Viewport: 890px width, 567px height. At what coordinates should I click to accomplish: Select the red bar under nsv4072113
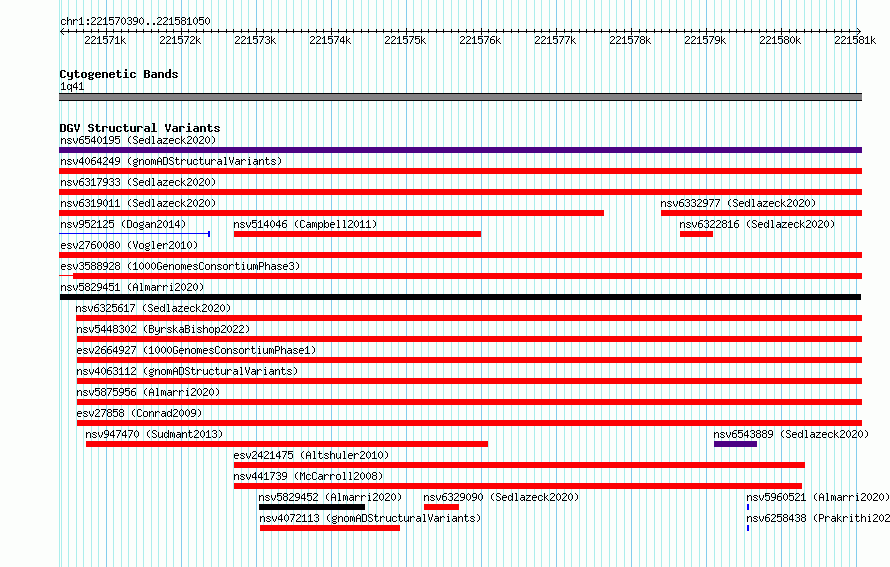click(x=330, y=528)
